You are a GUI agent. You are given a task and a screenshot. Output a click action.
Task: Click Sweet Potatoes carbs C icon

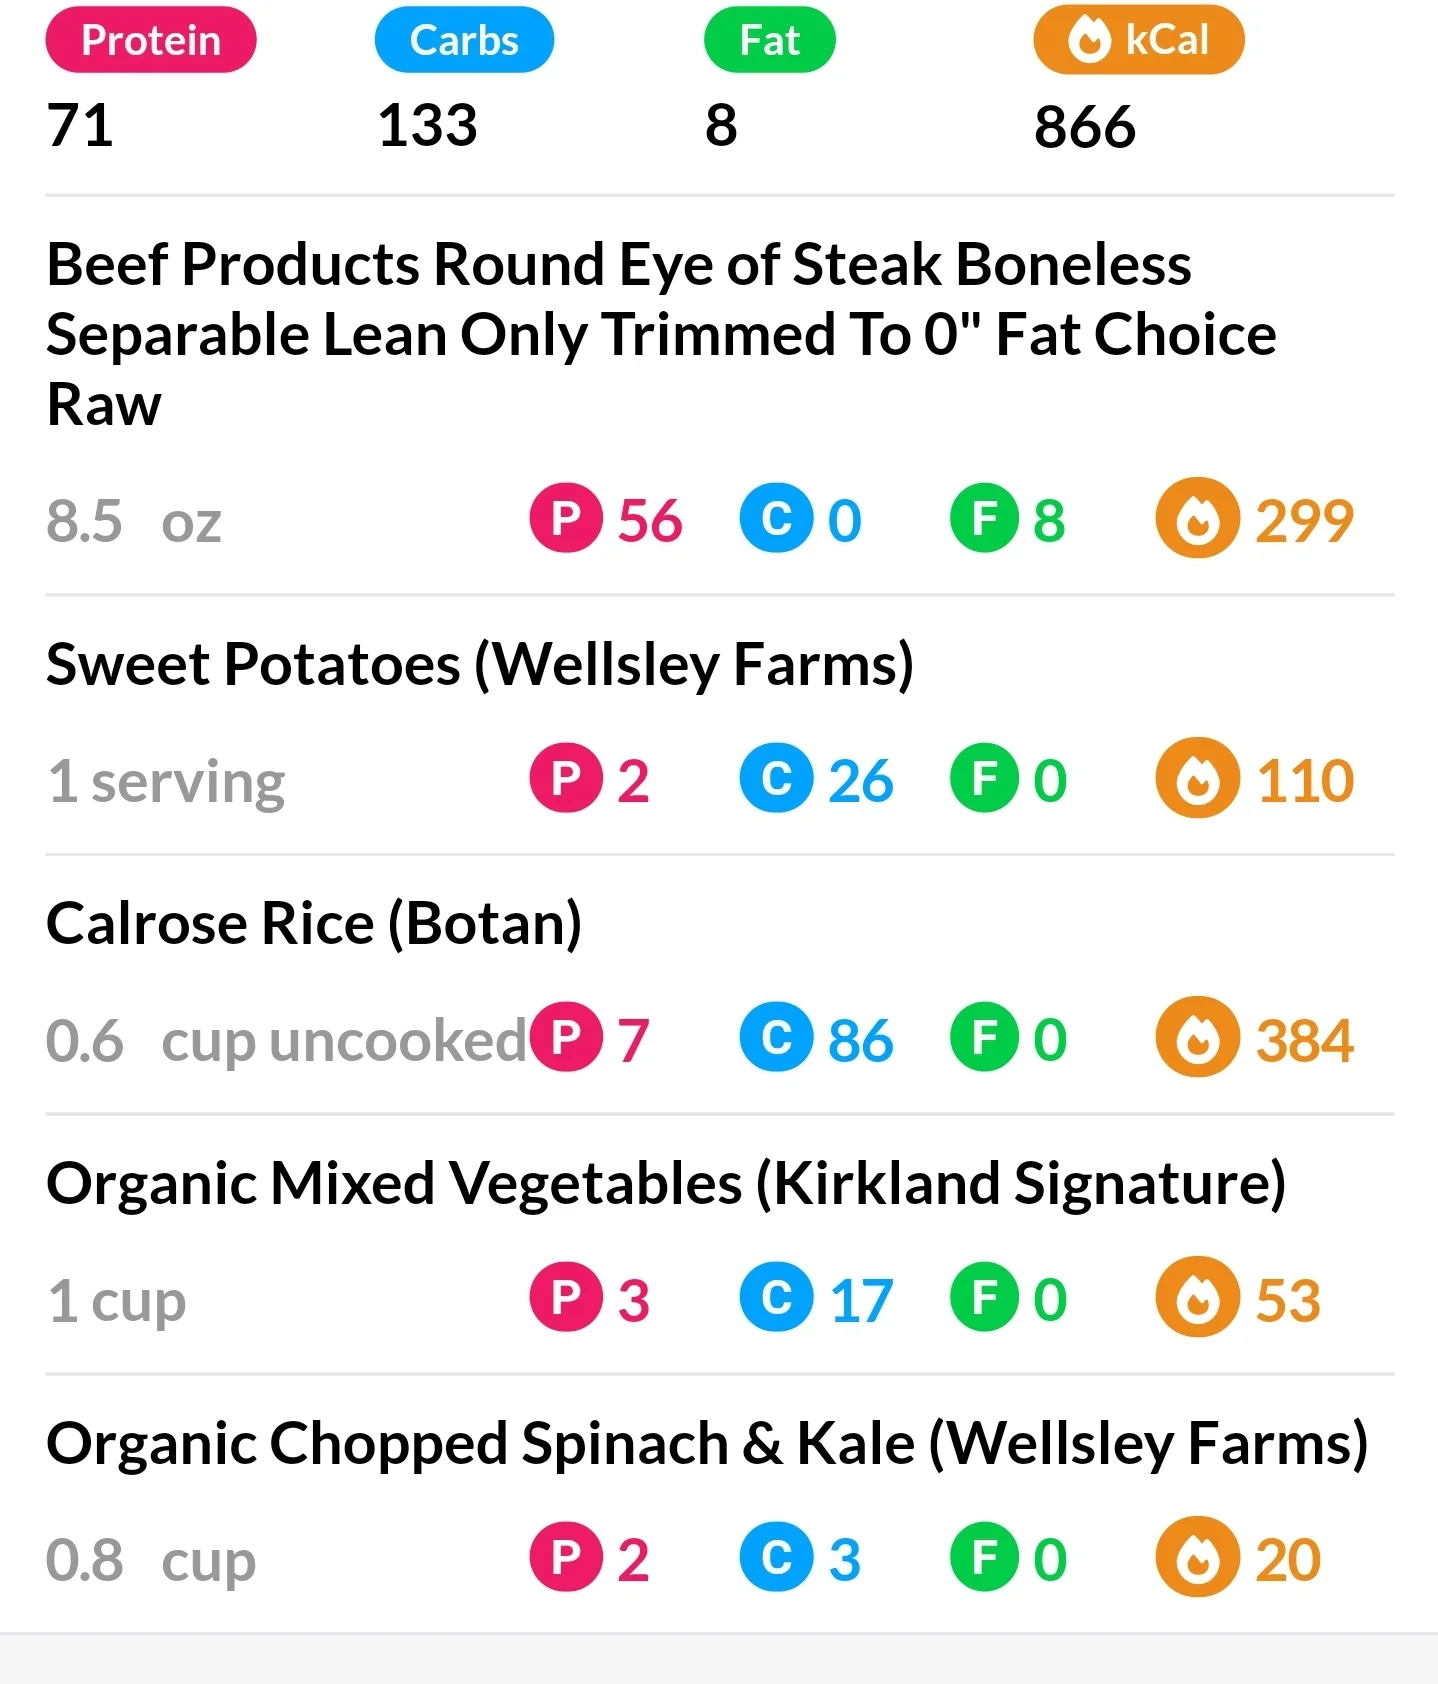pyautogui.click(x=776, y=778)
